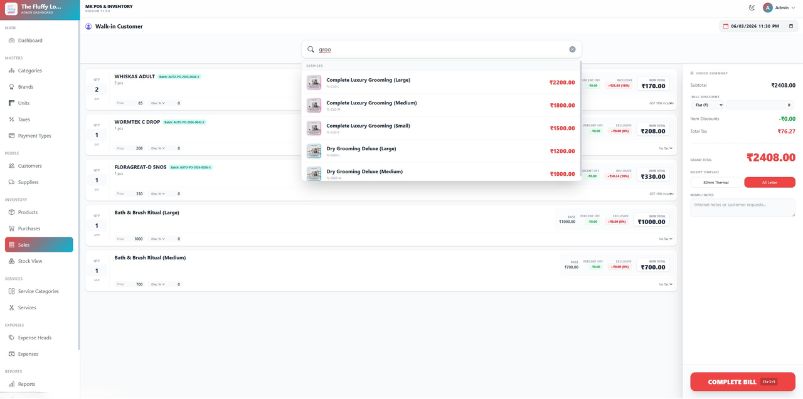803x399 pixels.
Task: Add Dry Grooming Deluxe (Large) ₹1200.00 result
Action: (441, 151)
